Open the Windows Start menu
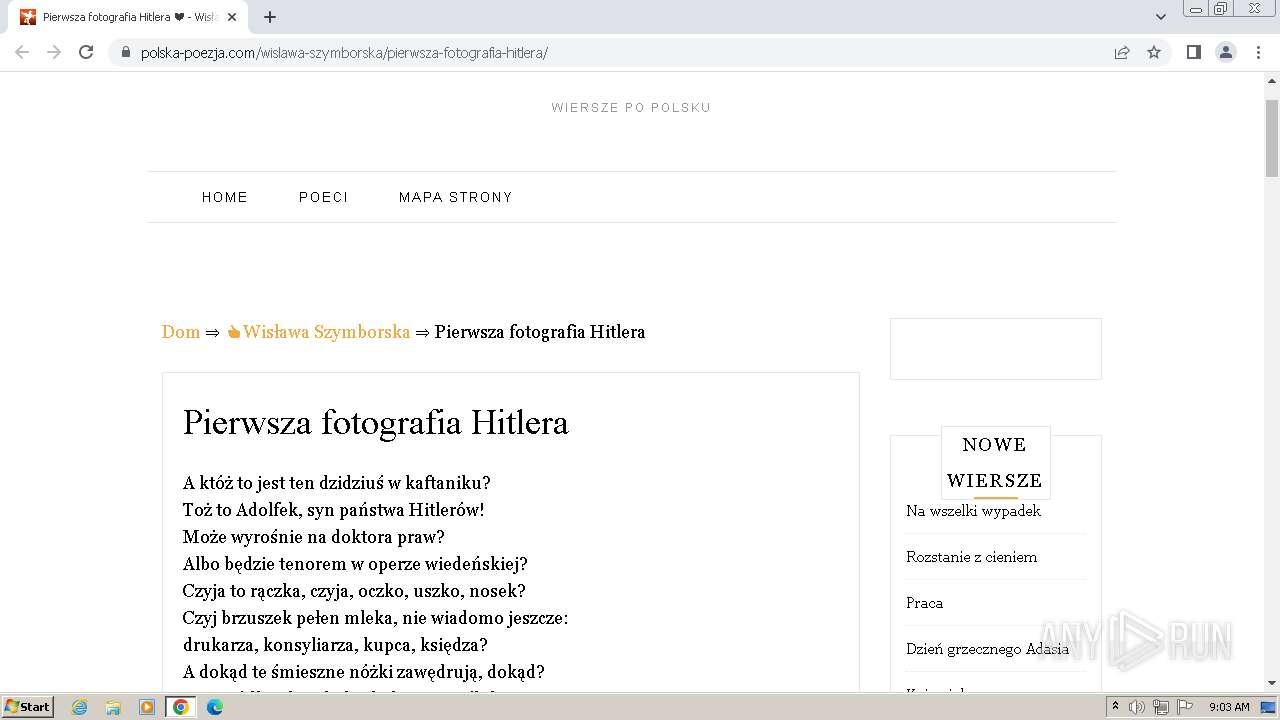 (27, 706)
